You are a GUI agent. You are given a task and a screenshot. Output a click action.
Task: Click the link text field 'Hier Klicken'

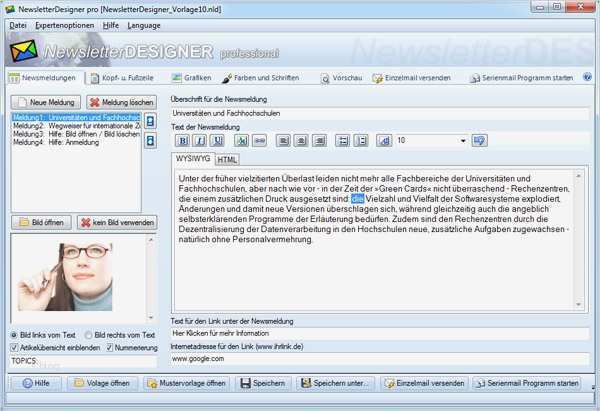pyautogui.click(x=380, y=333)
